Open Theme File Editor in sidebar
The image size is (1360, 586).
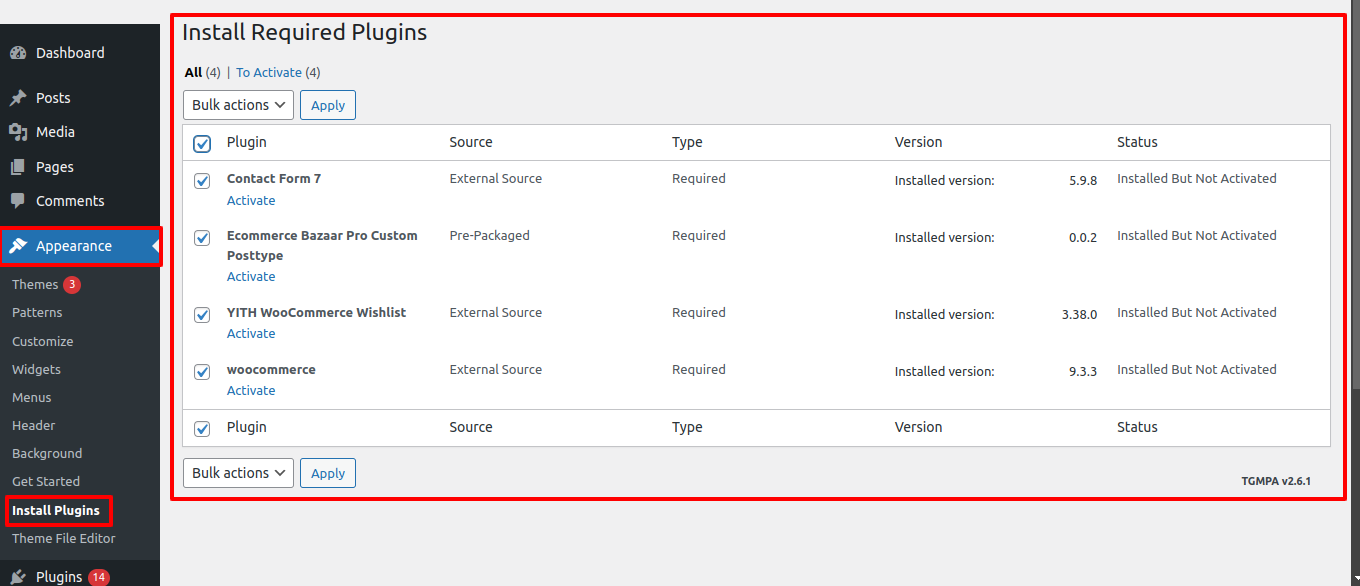point(64,538)
